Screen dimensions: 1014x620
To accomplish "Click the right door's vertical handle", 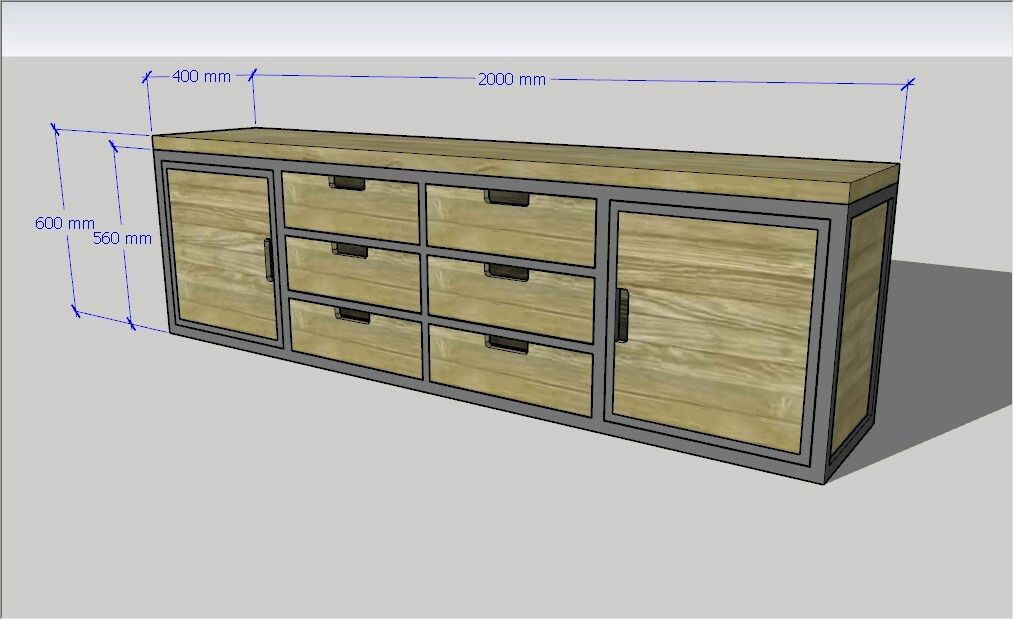I will 622,315.
